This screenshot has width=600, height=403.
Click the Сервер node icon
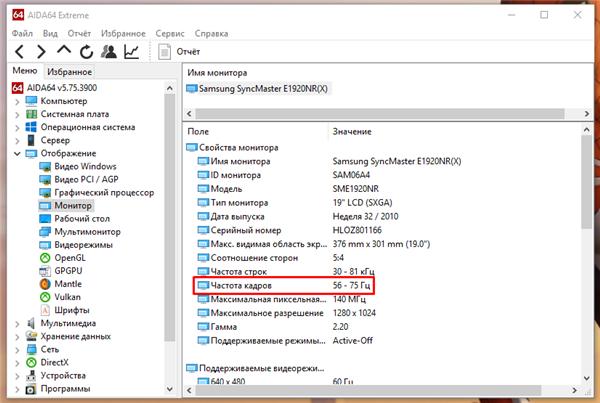pyautogui.click(x=31, y=140)
